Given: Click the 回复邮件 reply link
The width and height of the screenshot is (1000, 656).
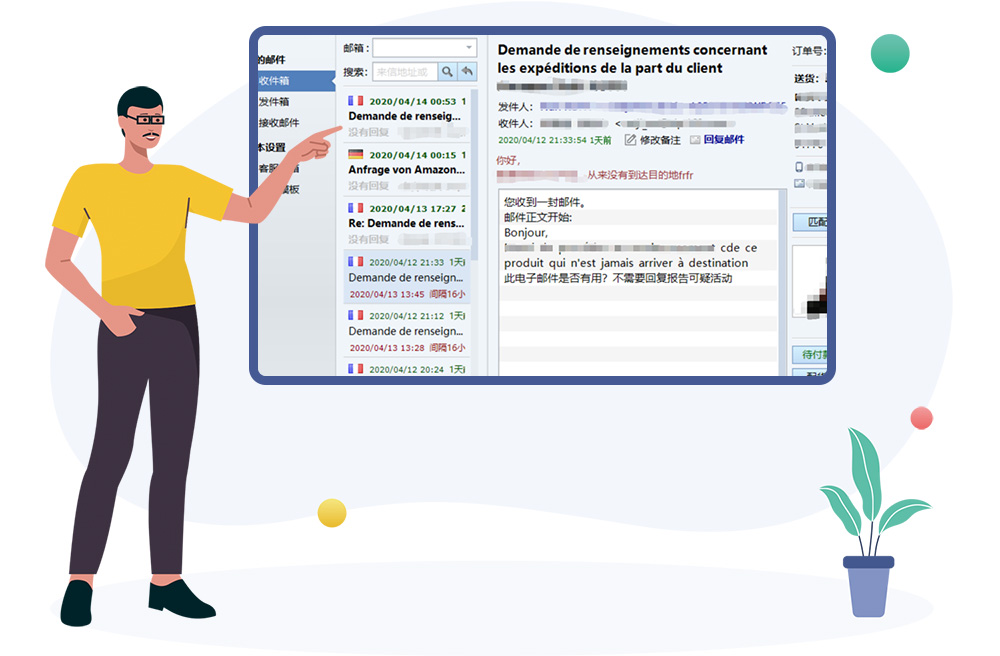Looking at the screenshot, I should pyautogui.click(x=724, y=140).
